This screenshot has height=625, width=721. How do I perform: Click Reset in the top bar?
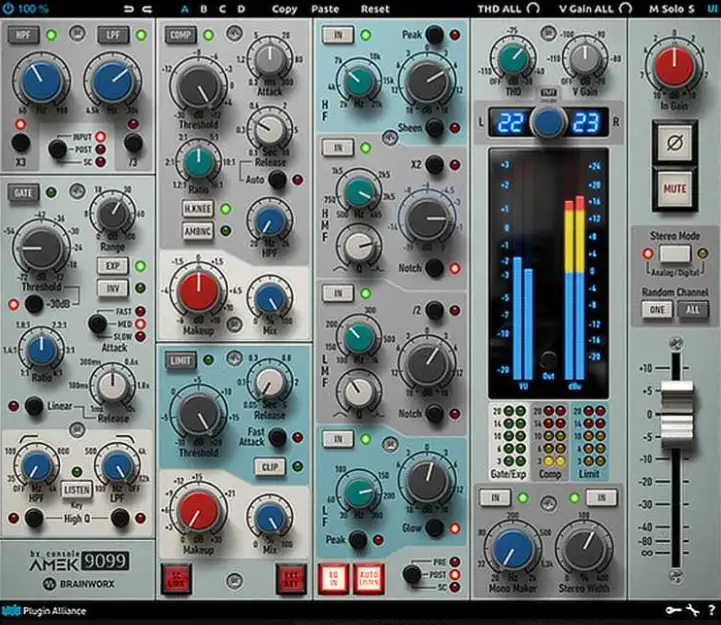point(375,9)
